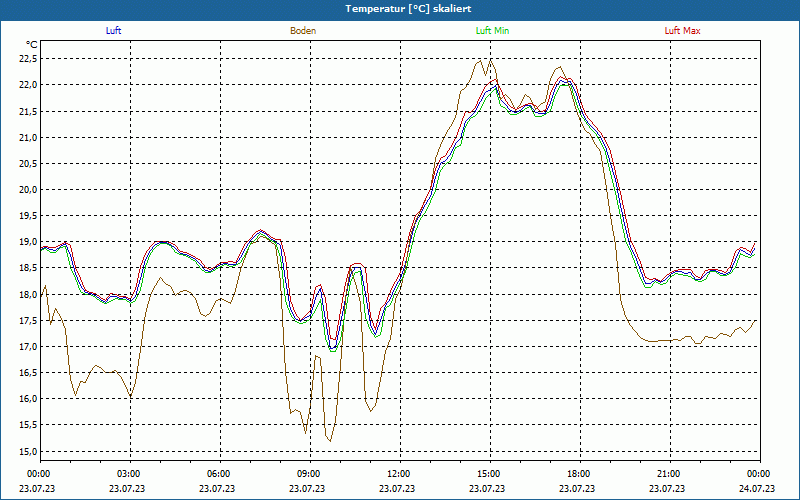Click the '°C' unit label on the axis
Viewport: 800px width, 500px height.
coord(32,45)
